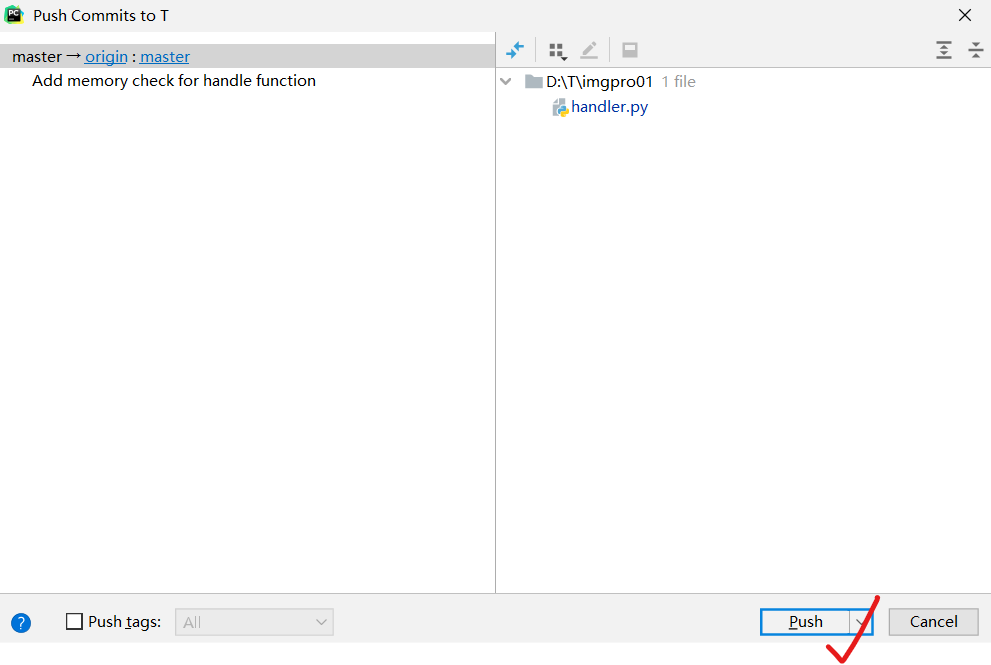Click the Show Diff arrows icon
The height and width of the screenshot is (665, 991).
pyautogui.click(x=515, y=50)
